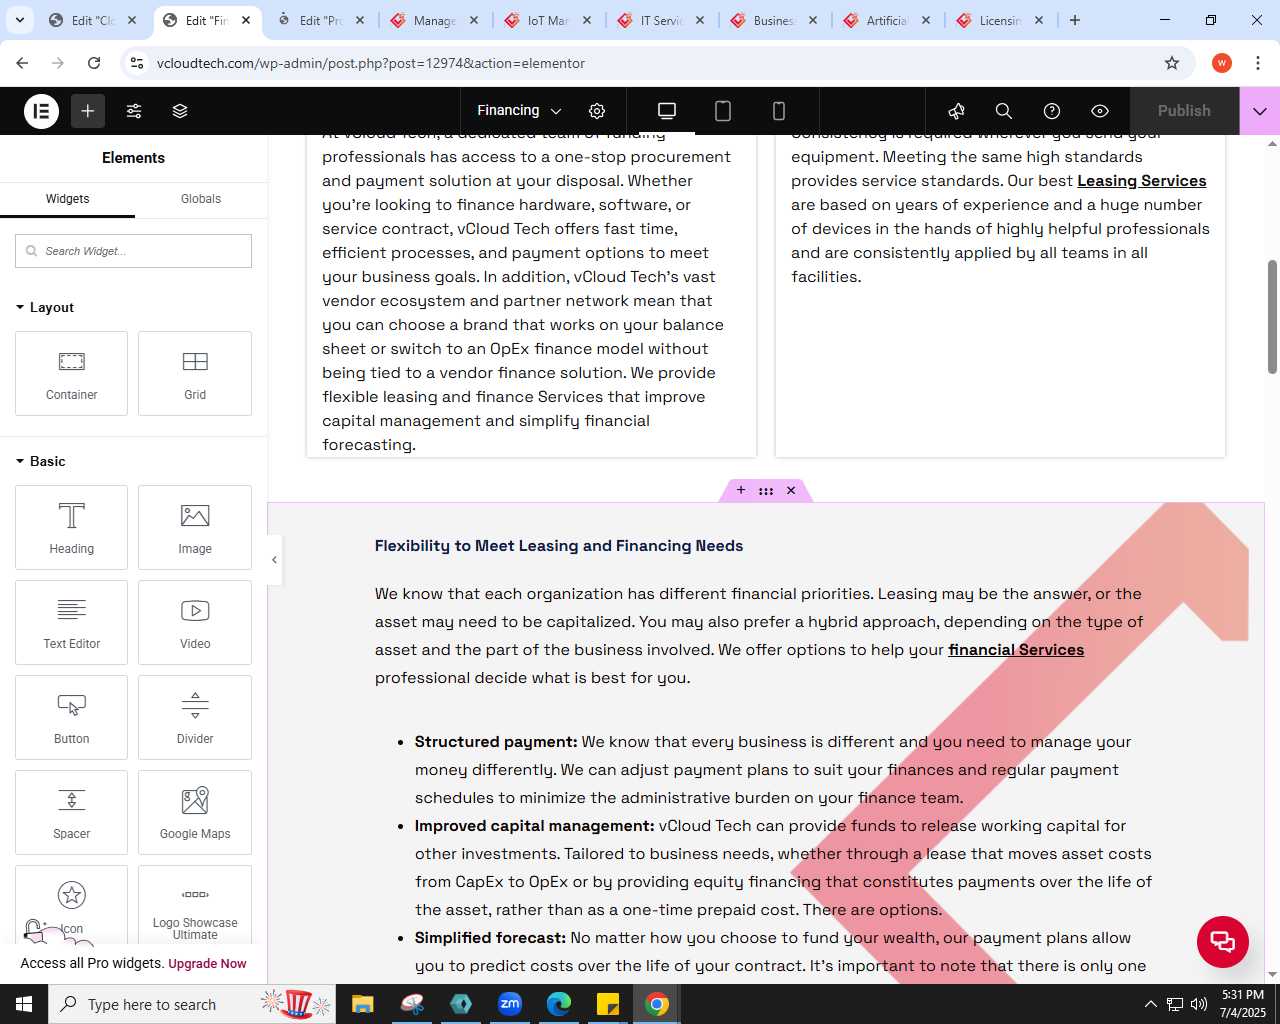This screenshot has width=1280, height=1024.
Task: Select the Video widget
Action: click(195, 622)
